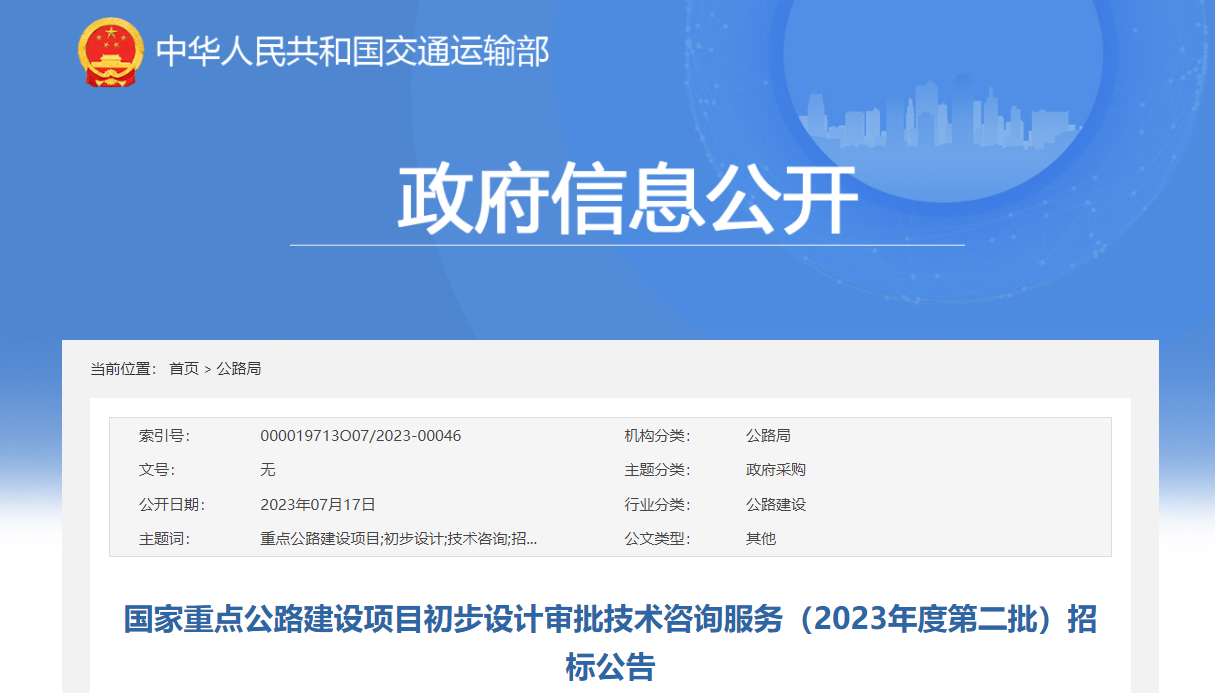Image resolution: width=1215 pixels, height=693 pixels.
Task: Click the publish date 2023年07月17日
Action: point(317,505)
